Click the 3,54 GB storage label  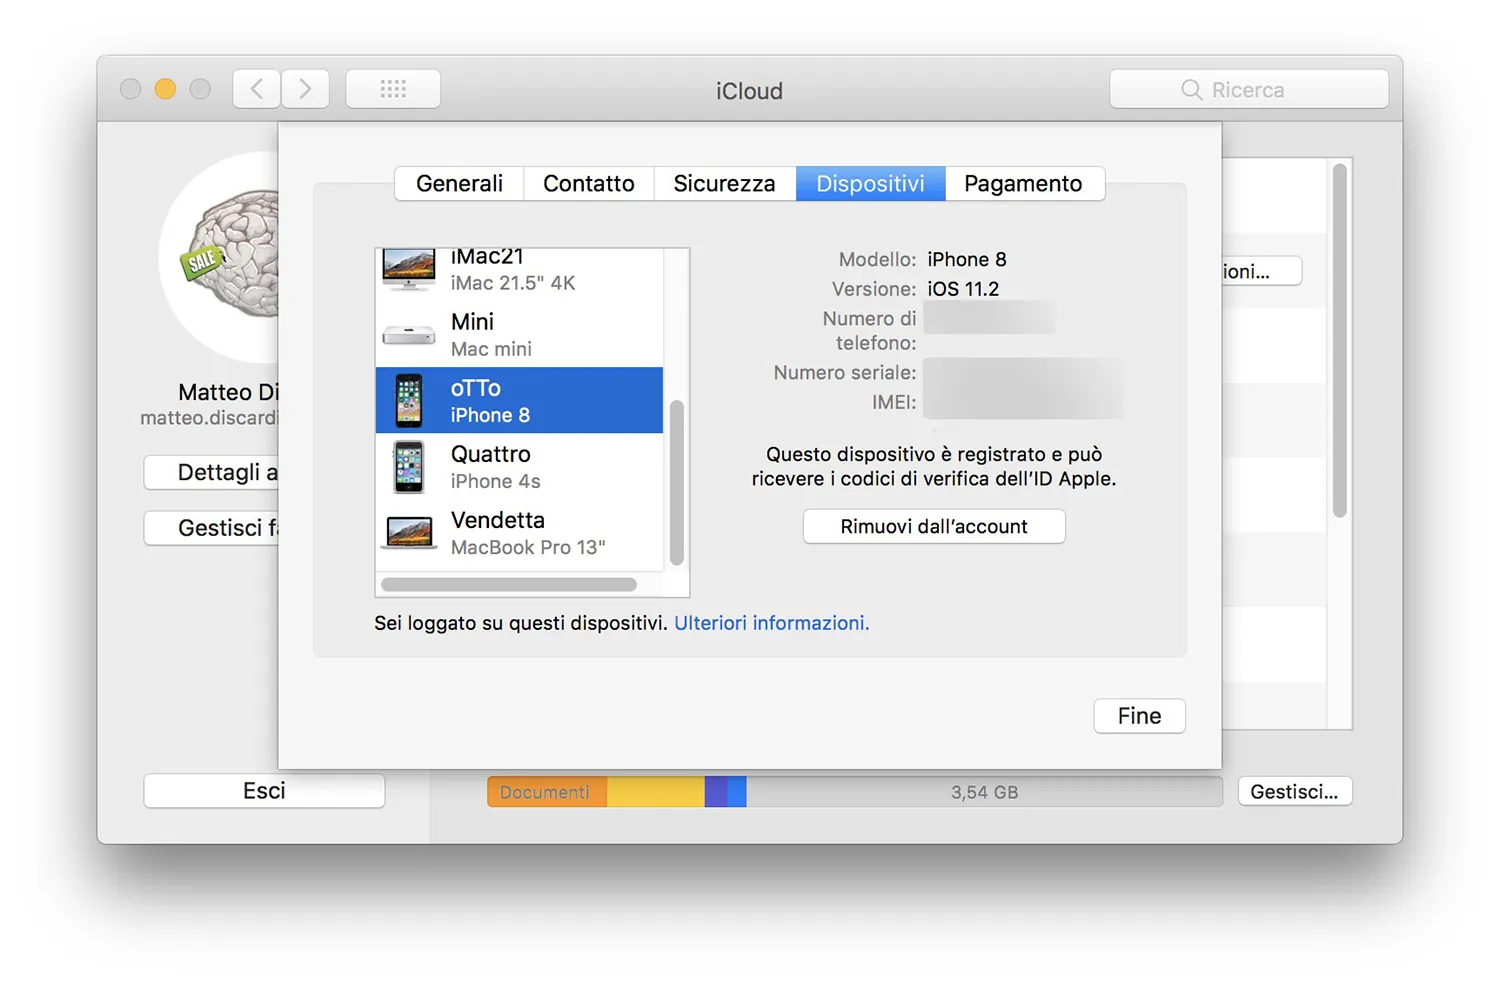point(985,792)
